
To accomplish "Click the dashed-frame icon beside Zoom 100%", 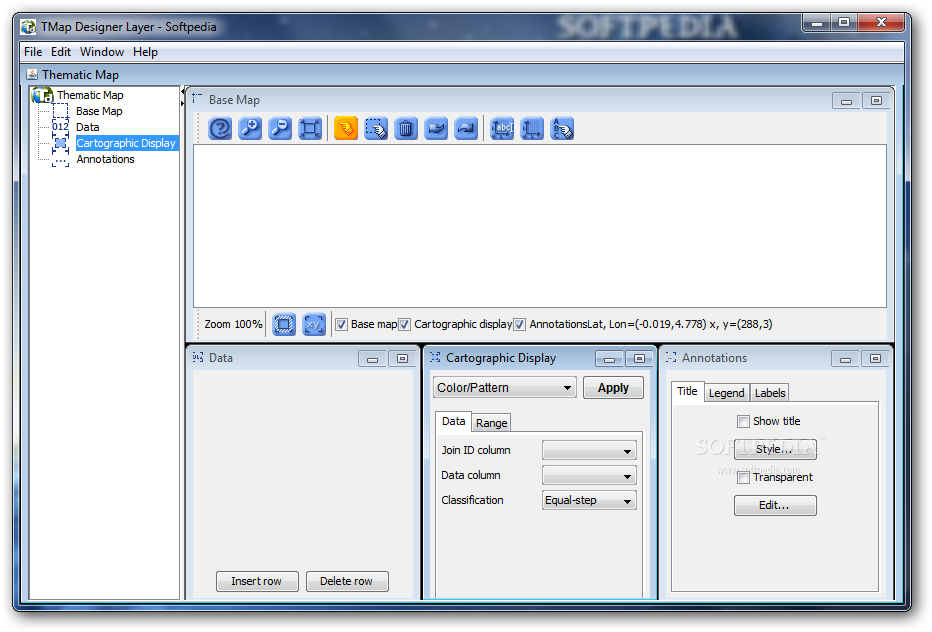I will point(284,324).
